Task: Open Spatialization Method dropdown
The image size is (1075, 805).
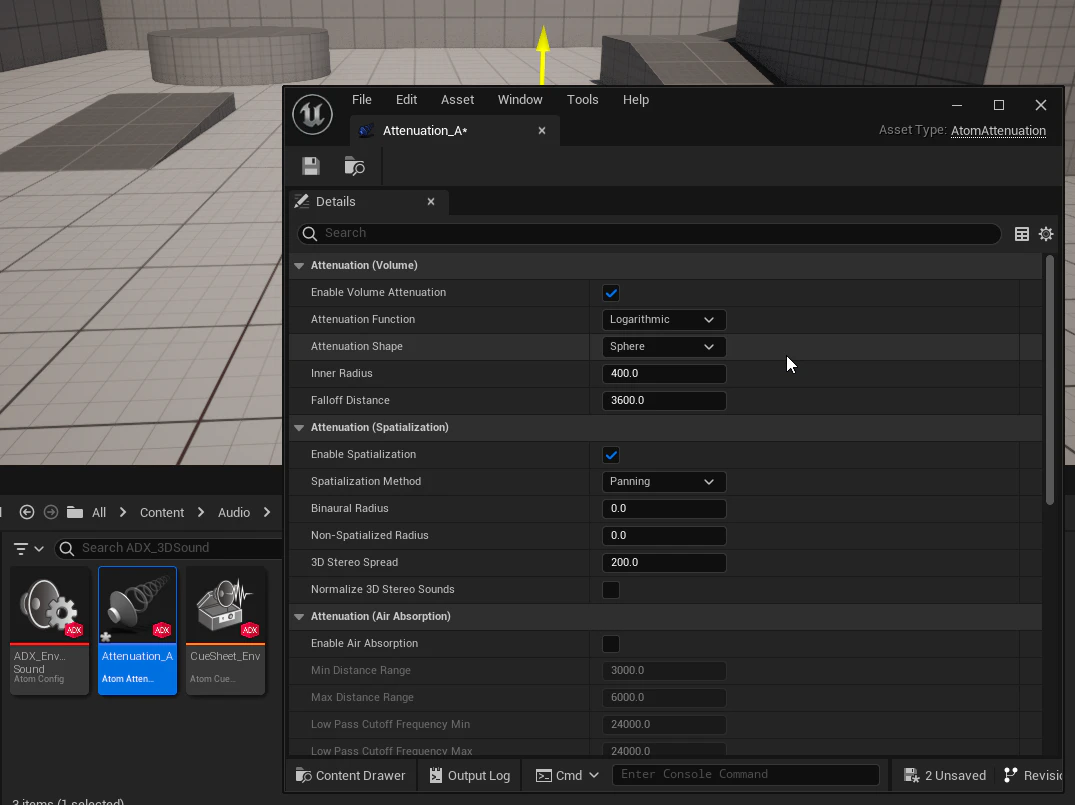Action: pyautogui.click(x=664, y=481)
